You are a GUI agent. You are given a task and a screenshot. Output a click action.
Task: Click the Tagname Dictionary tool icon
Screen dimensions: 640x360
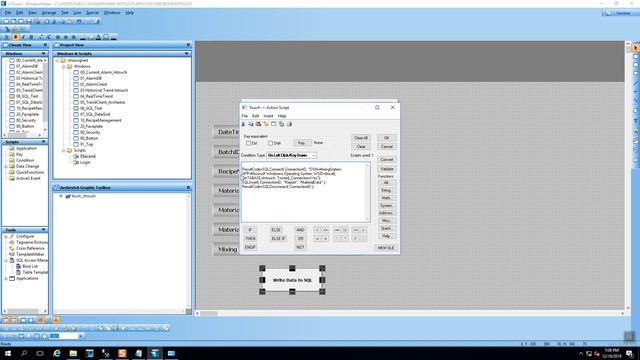click(x=12, y=242)
